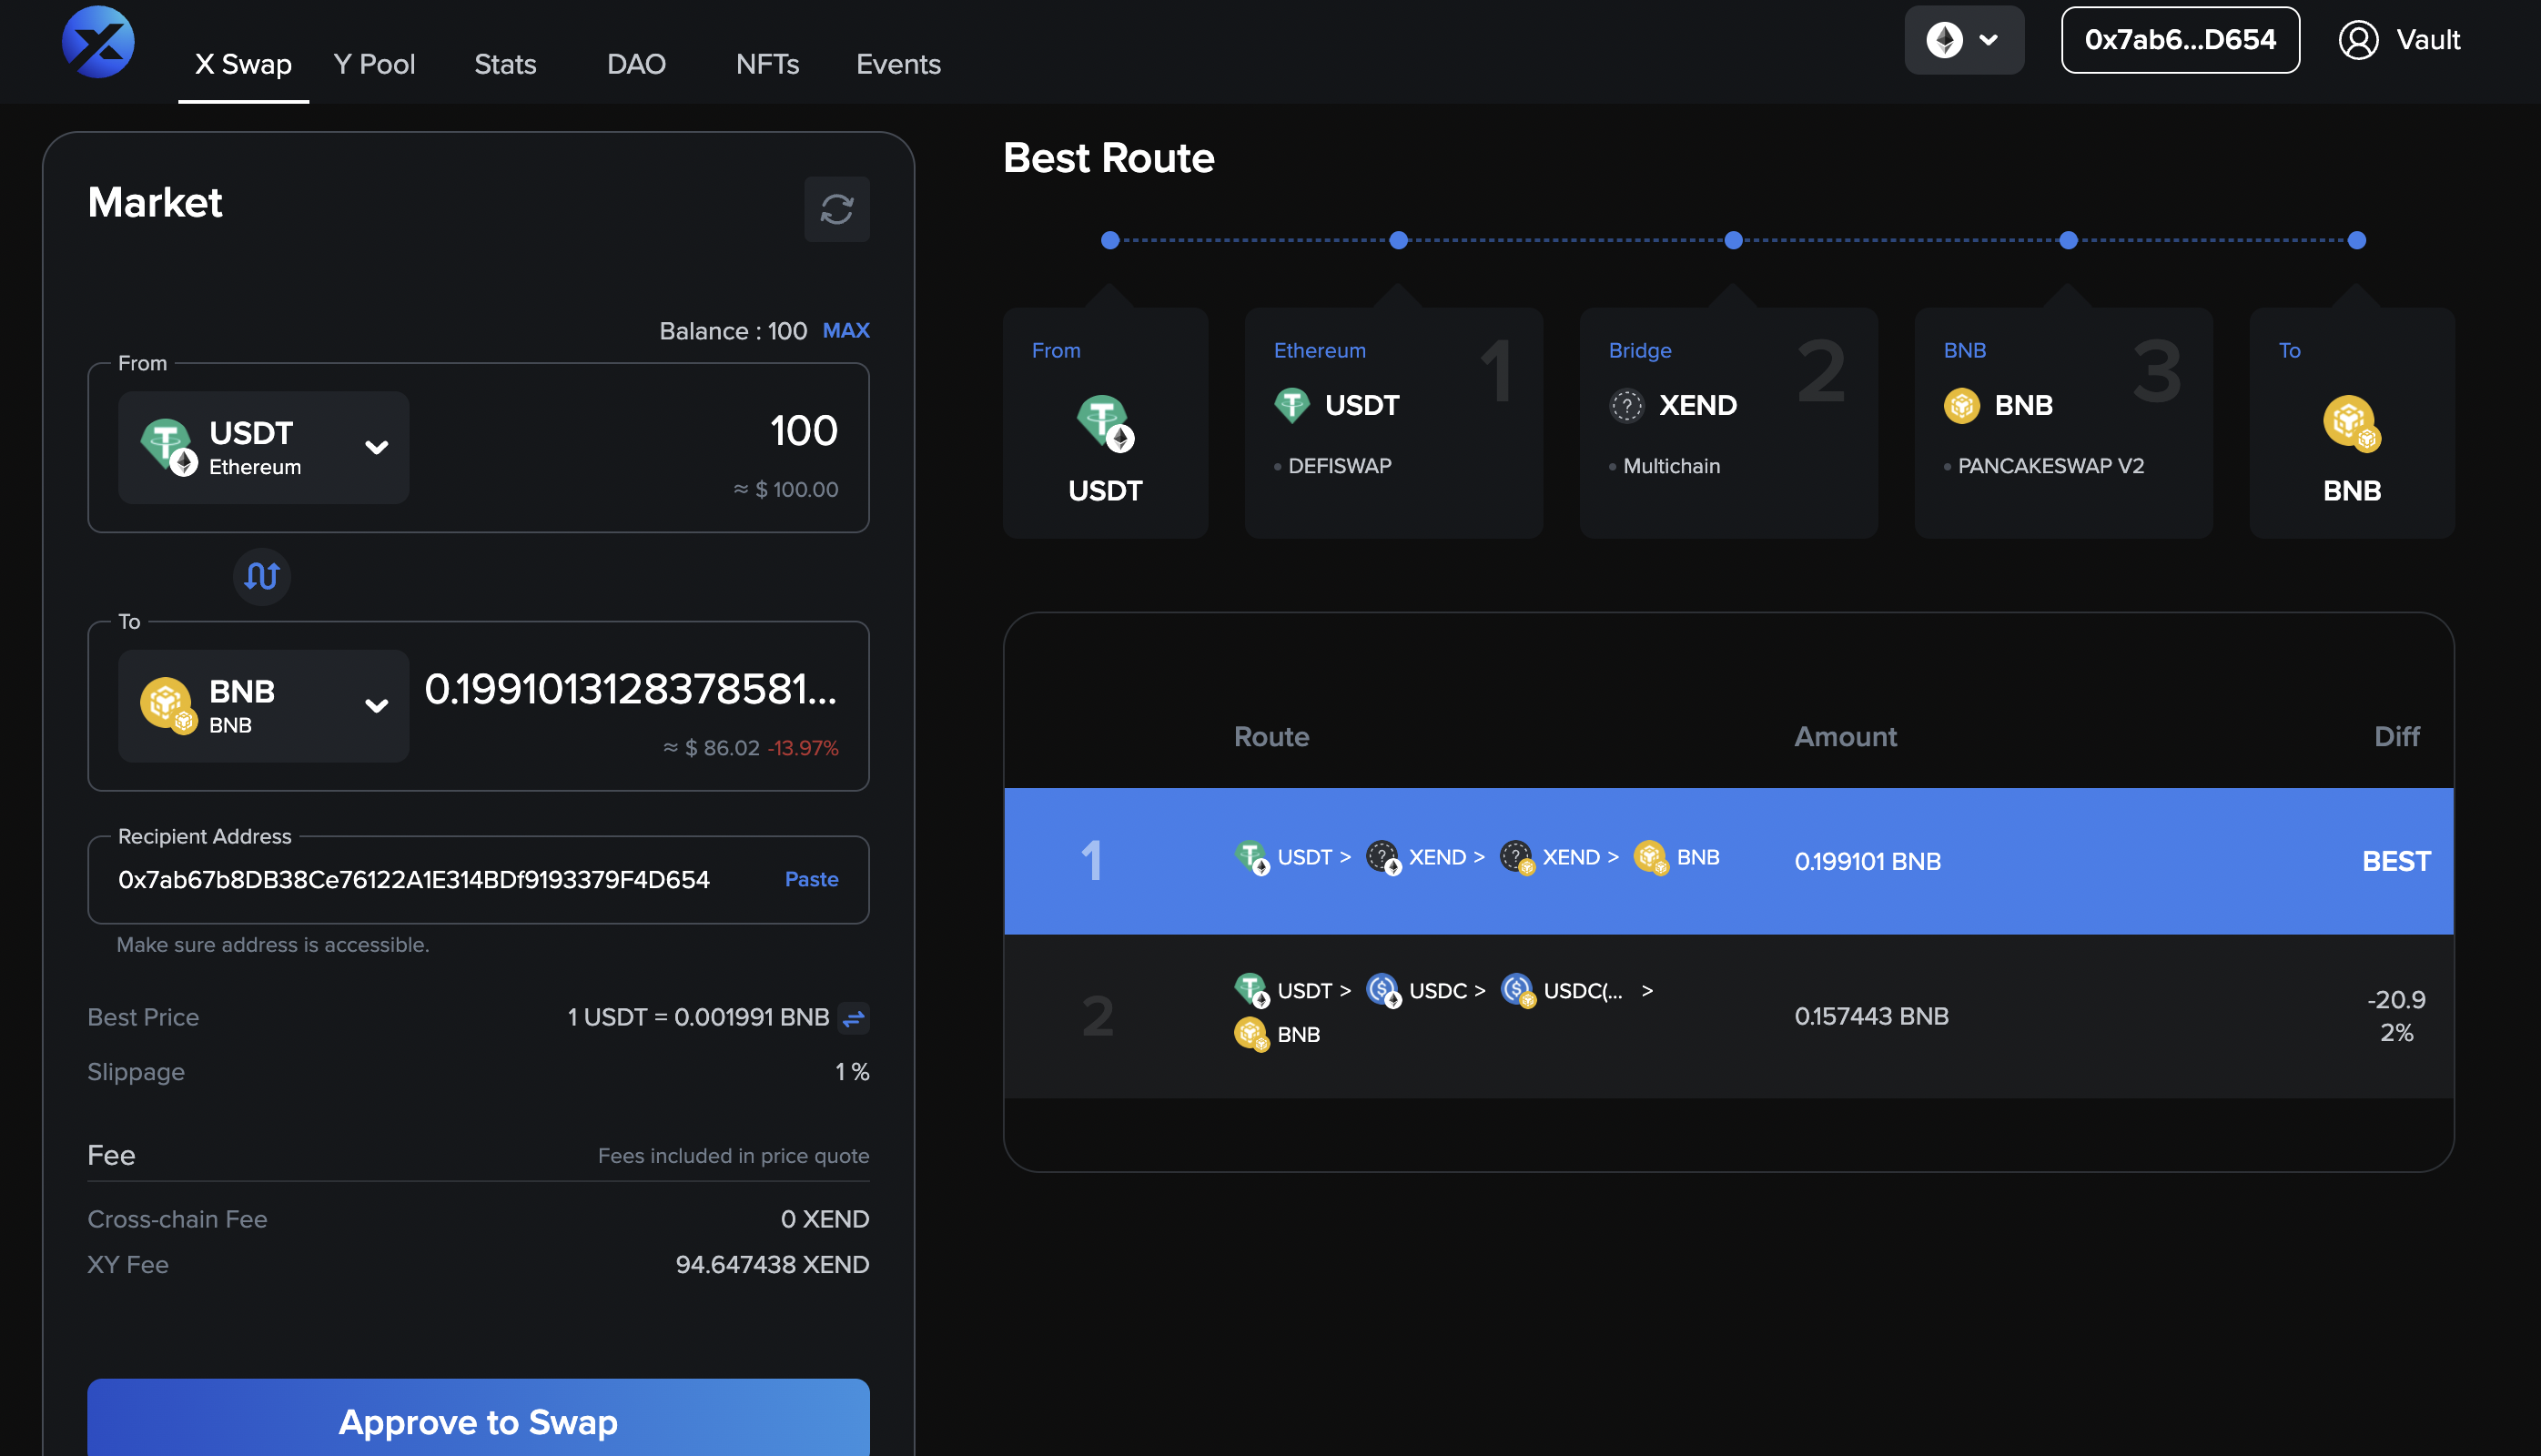
Task: Click the last dot on route timeline
Action: tap(2356, 240)
